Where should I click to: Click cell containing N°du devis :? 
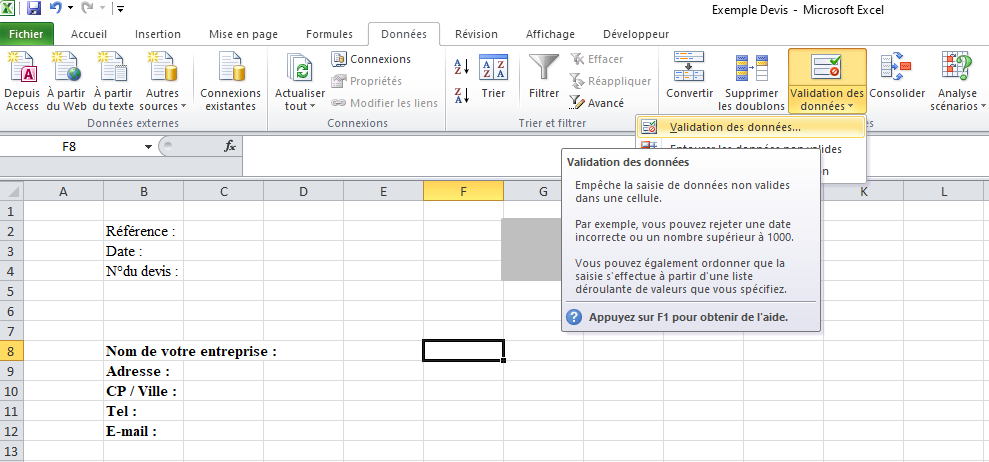[144, 271]
